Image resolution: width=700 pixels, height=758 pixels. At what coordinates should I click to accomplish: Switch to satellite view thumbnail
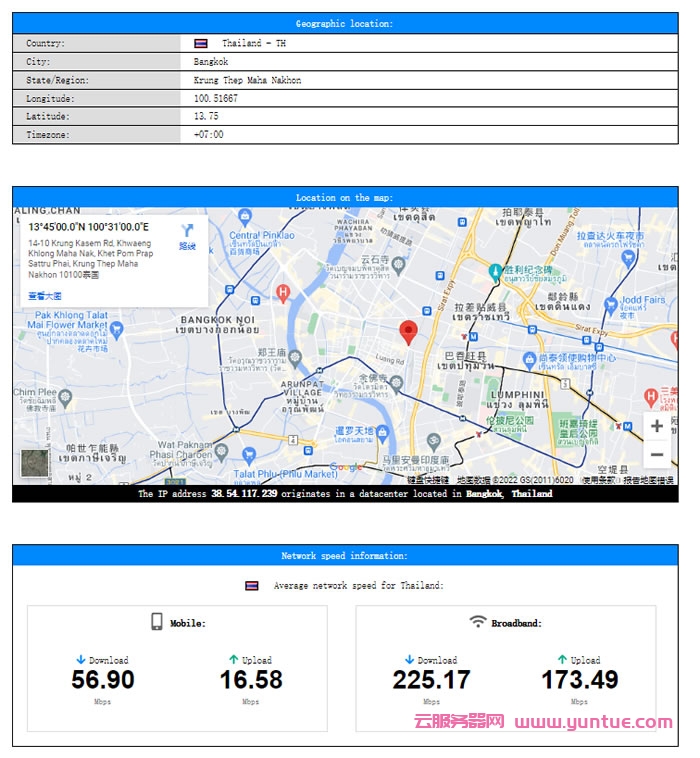coord(35,463)
